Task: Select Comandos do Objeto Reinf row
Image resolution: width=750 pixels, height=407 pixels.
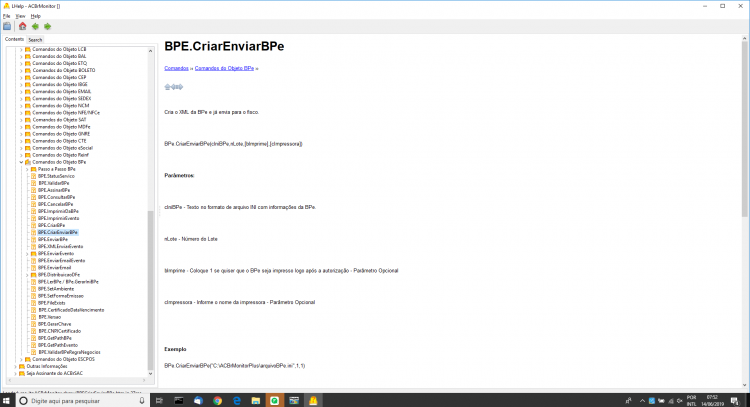Action: tap(60, 155)
